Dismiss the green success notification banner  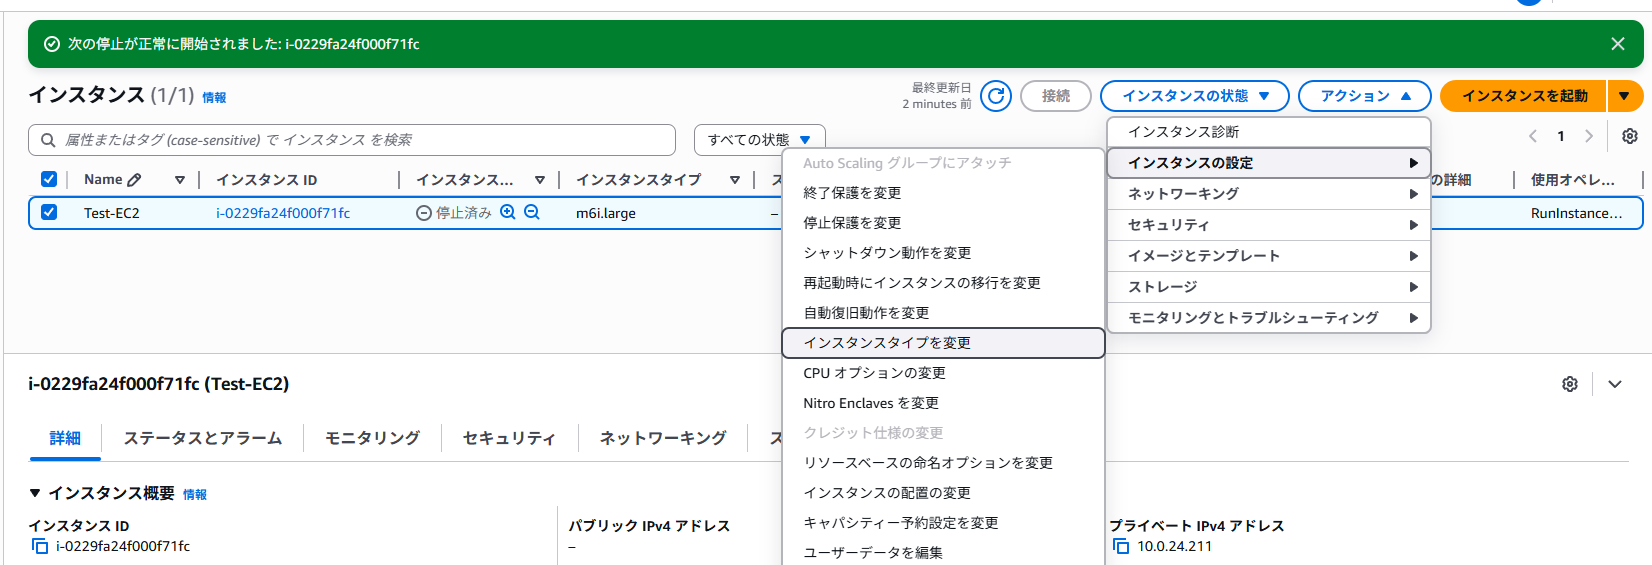click(x=1617, y=44)
